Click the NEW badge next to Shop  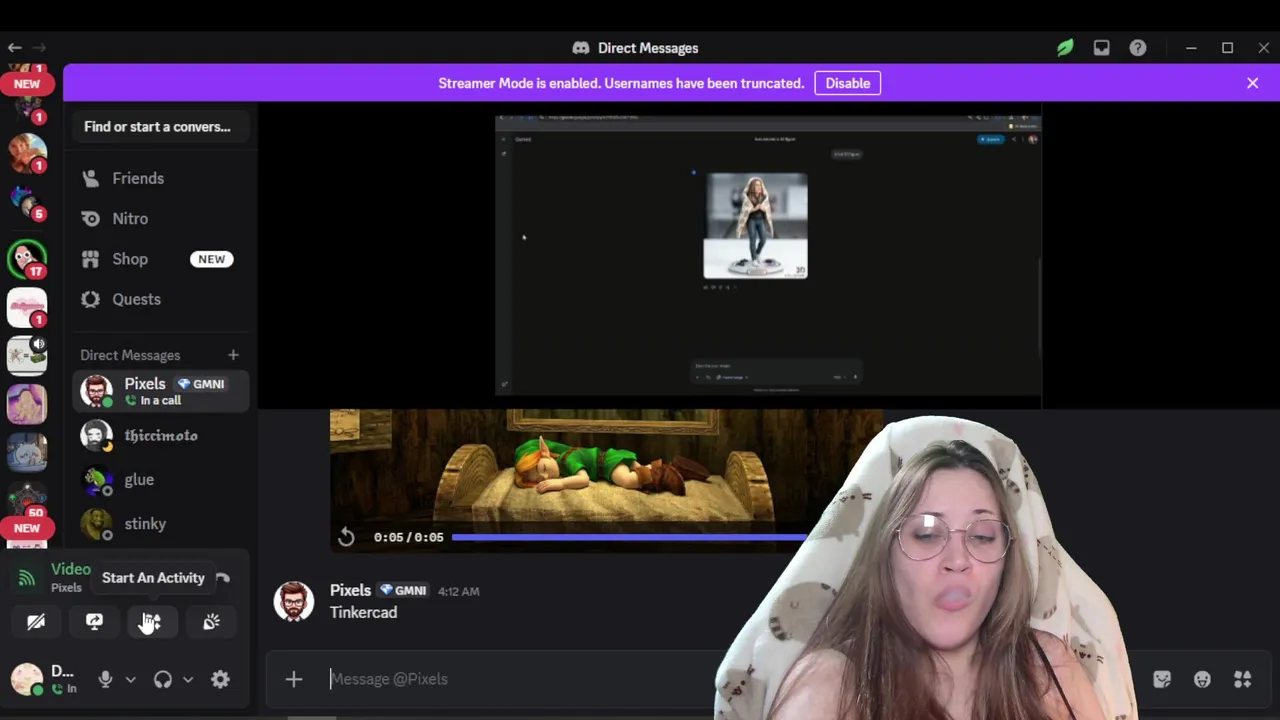(211, 259)
